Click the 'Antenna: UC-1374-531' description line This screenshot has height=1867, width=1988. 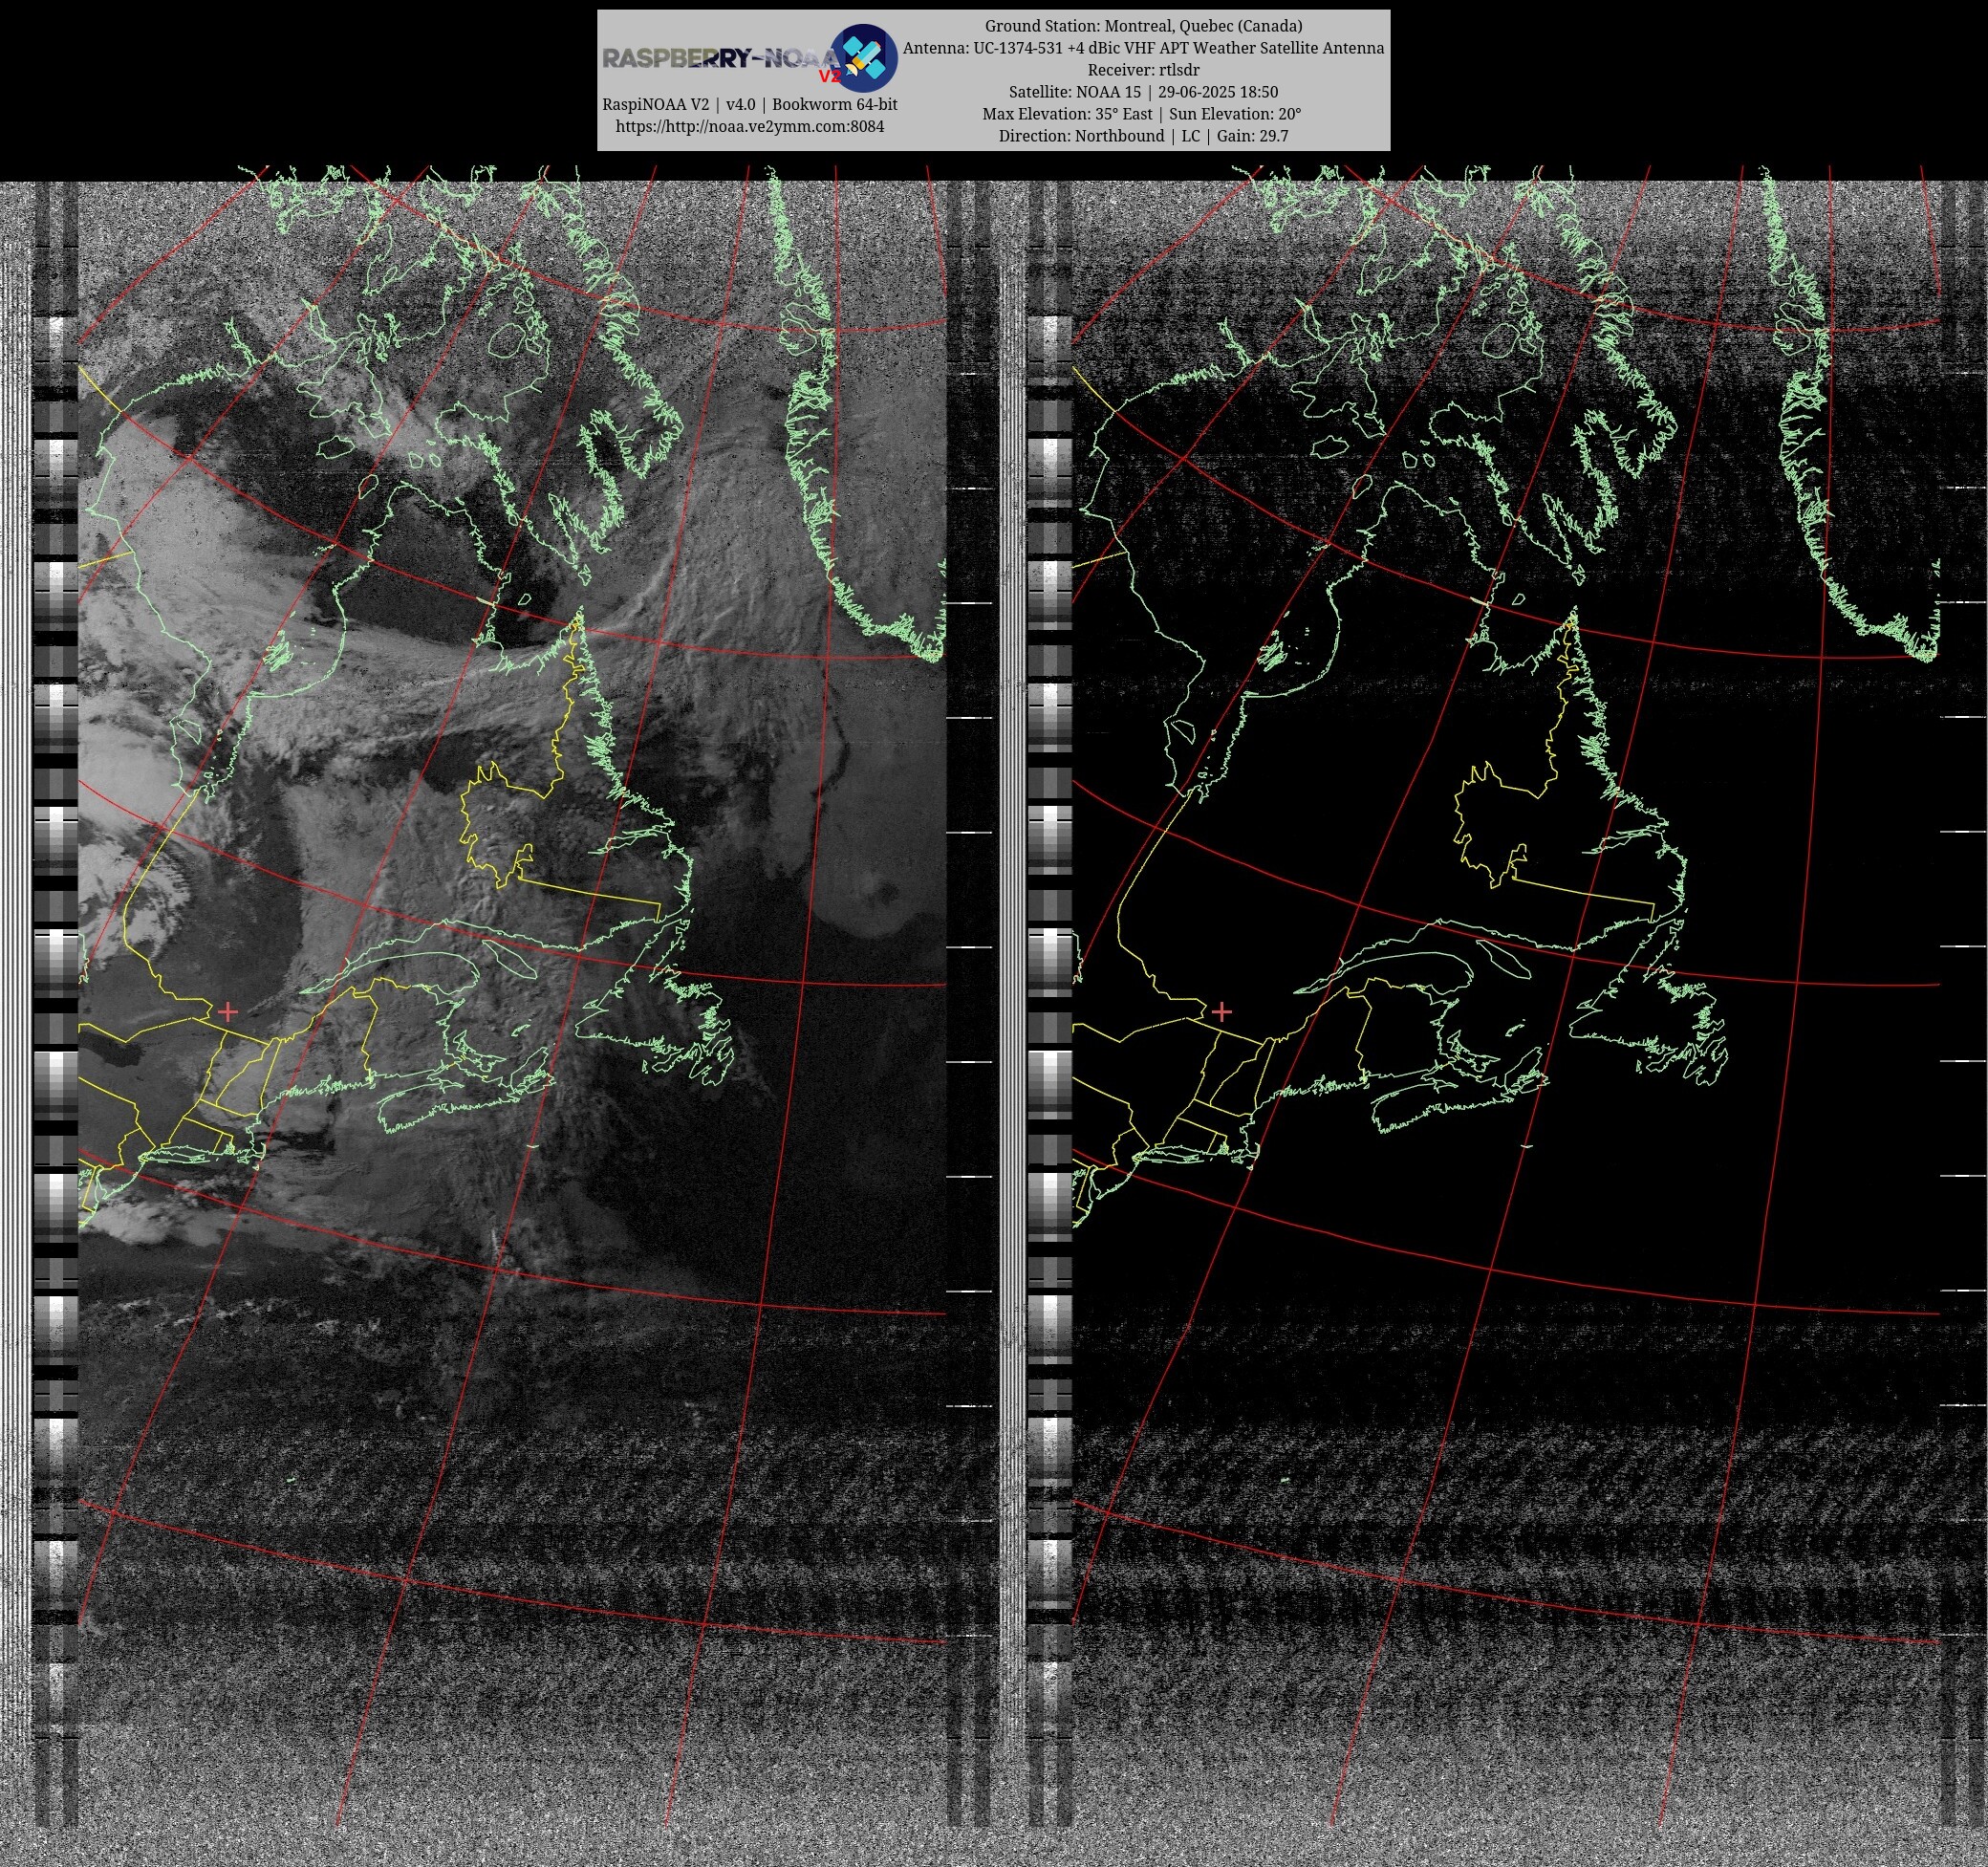pyautogui.click(x=1143, y=48)
